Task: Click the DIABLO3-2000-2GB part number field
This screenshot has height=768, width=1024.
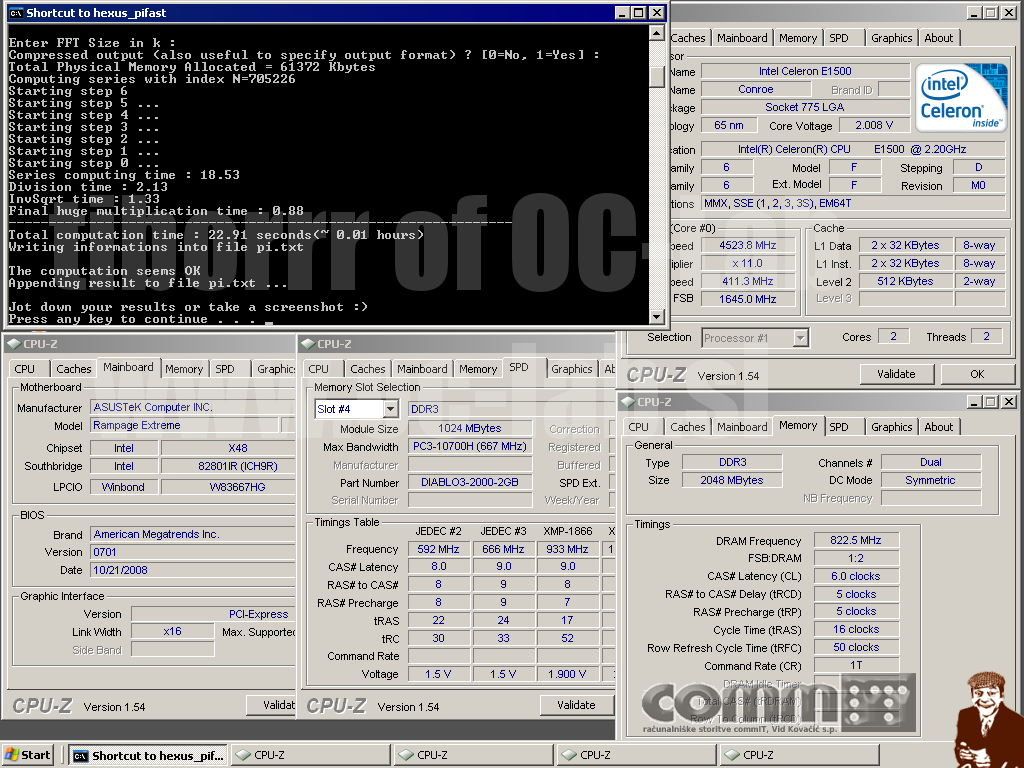Action: point(470,483)
